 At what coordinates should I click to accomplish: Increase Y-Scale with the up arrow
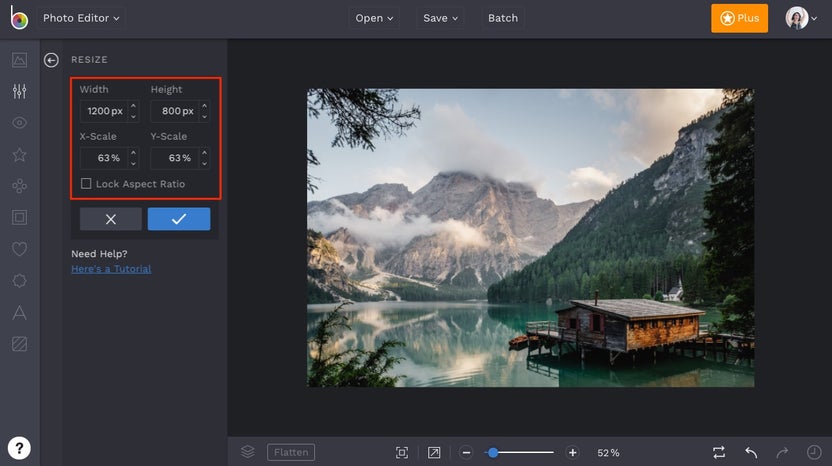tap(204, 153)
